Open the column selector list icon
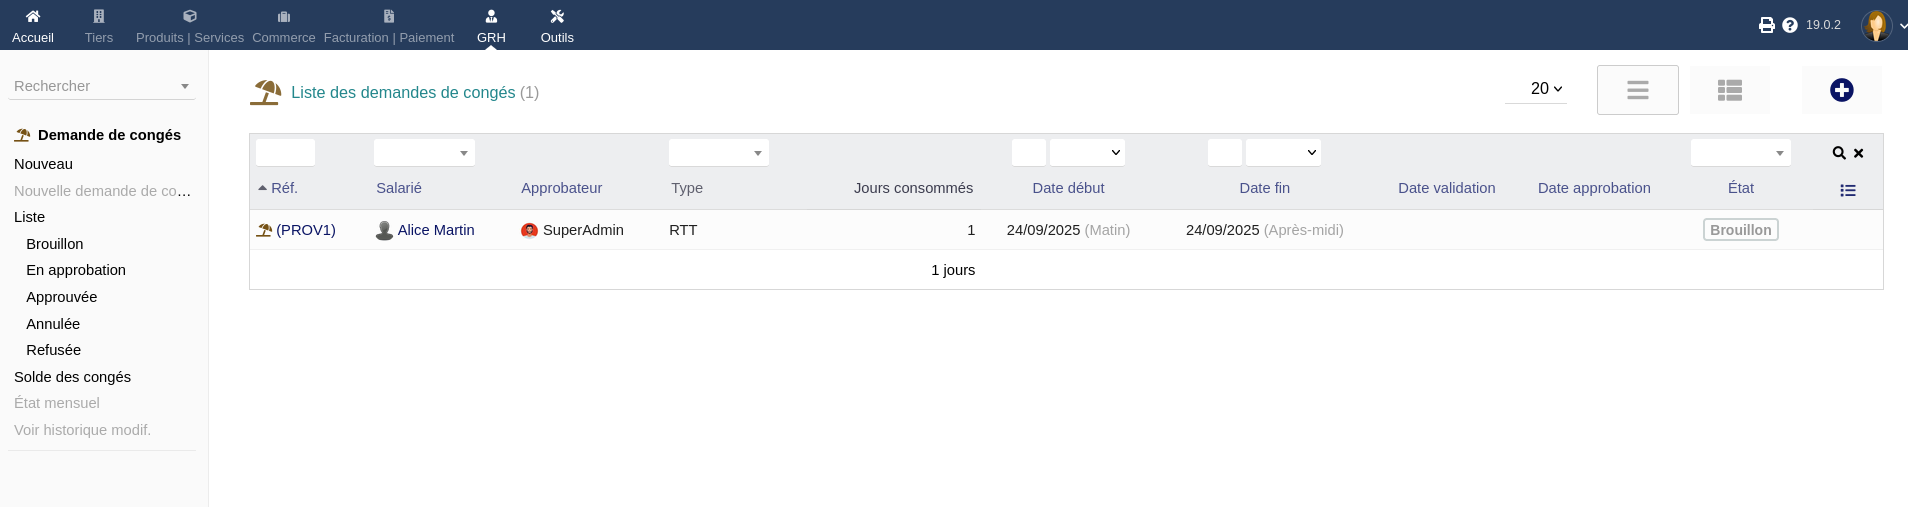The width and height of the screenshot is (1908, 507). pos(1847,190)
